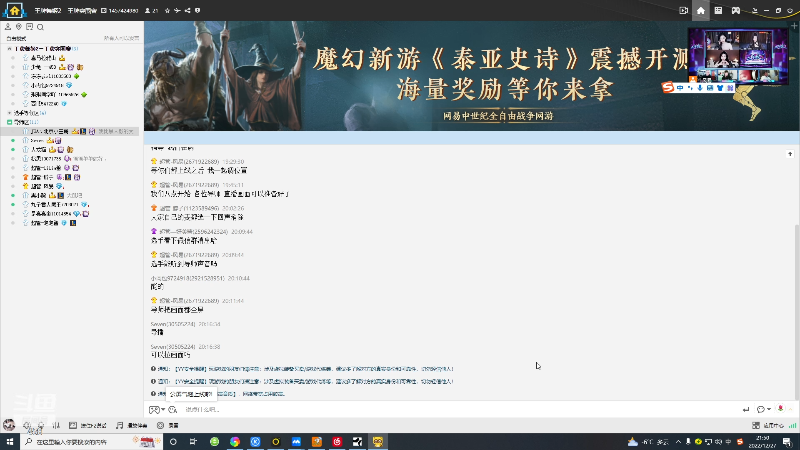The height and width of the screenshot is (450, 800).
Task: Click the user icon above channel list
Action: [8, 27]
